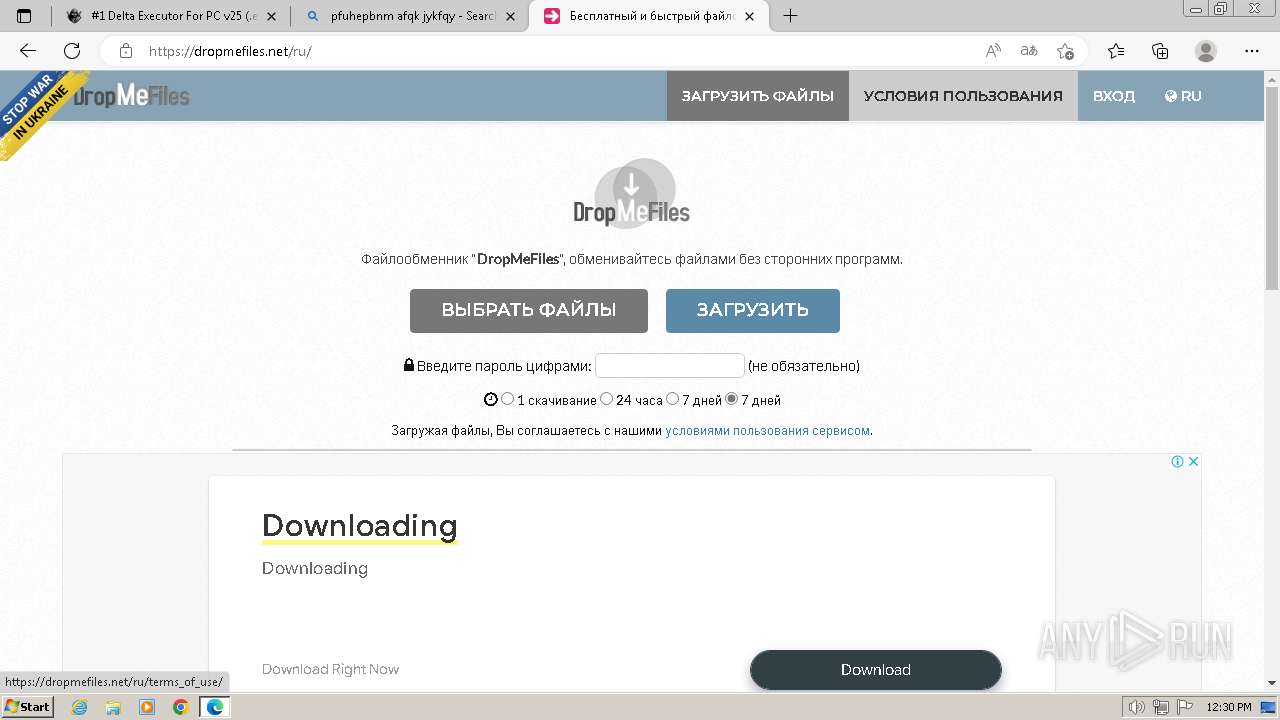This screenshot has height=720, width=1280.
Task: Open the Start menu
Action: point(27,707)
